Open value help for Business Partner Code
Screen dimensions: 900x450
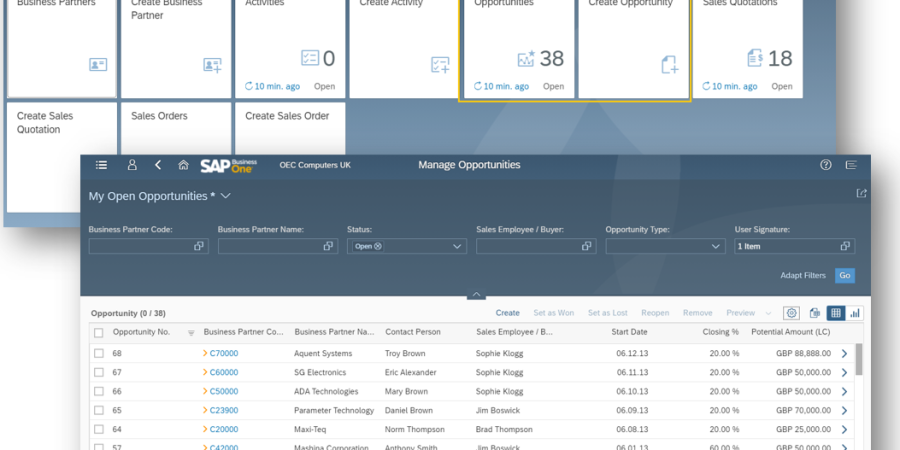(199, 246)
